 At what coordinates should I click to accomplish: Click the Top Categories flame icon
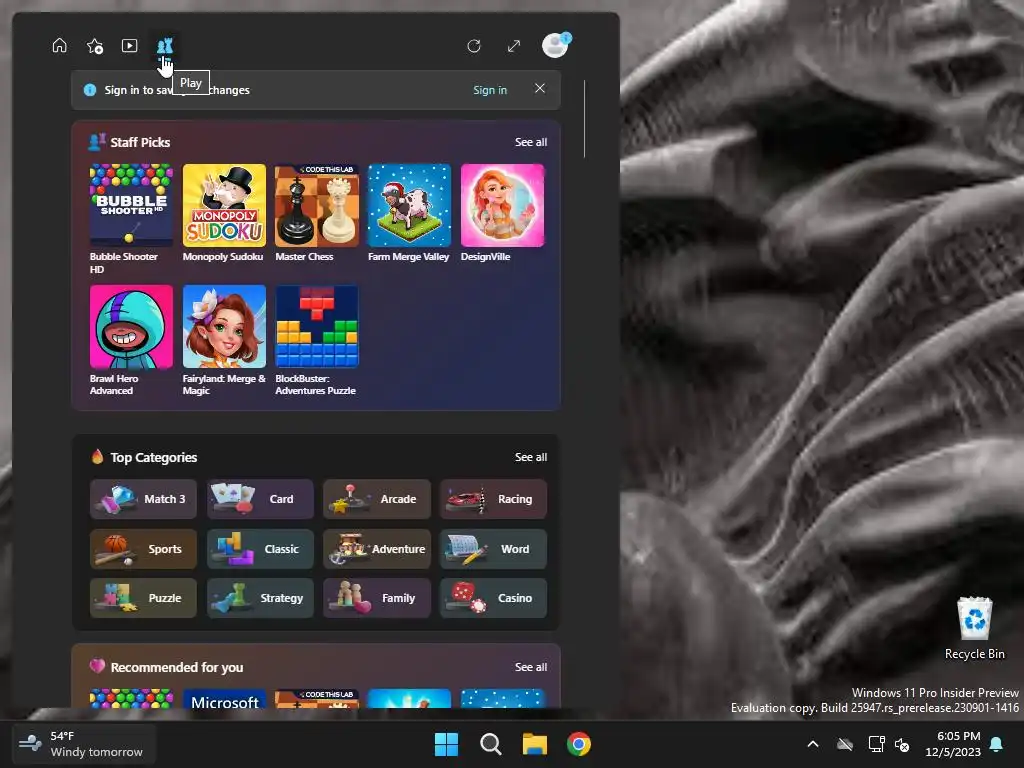(x=97, y=456)
